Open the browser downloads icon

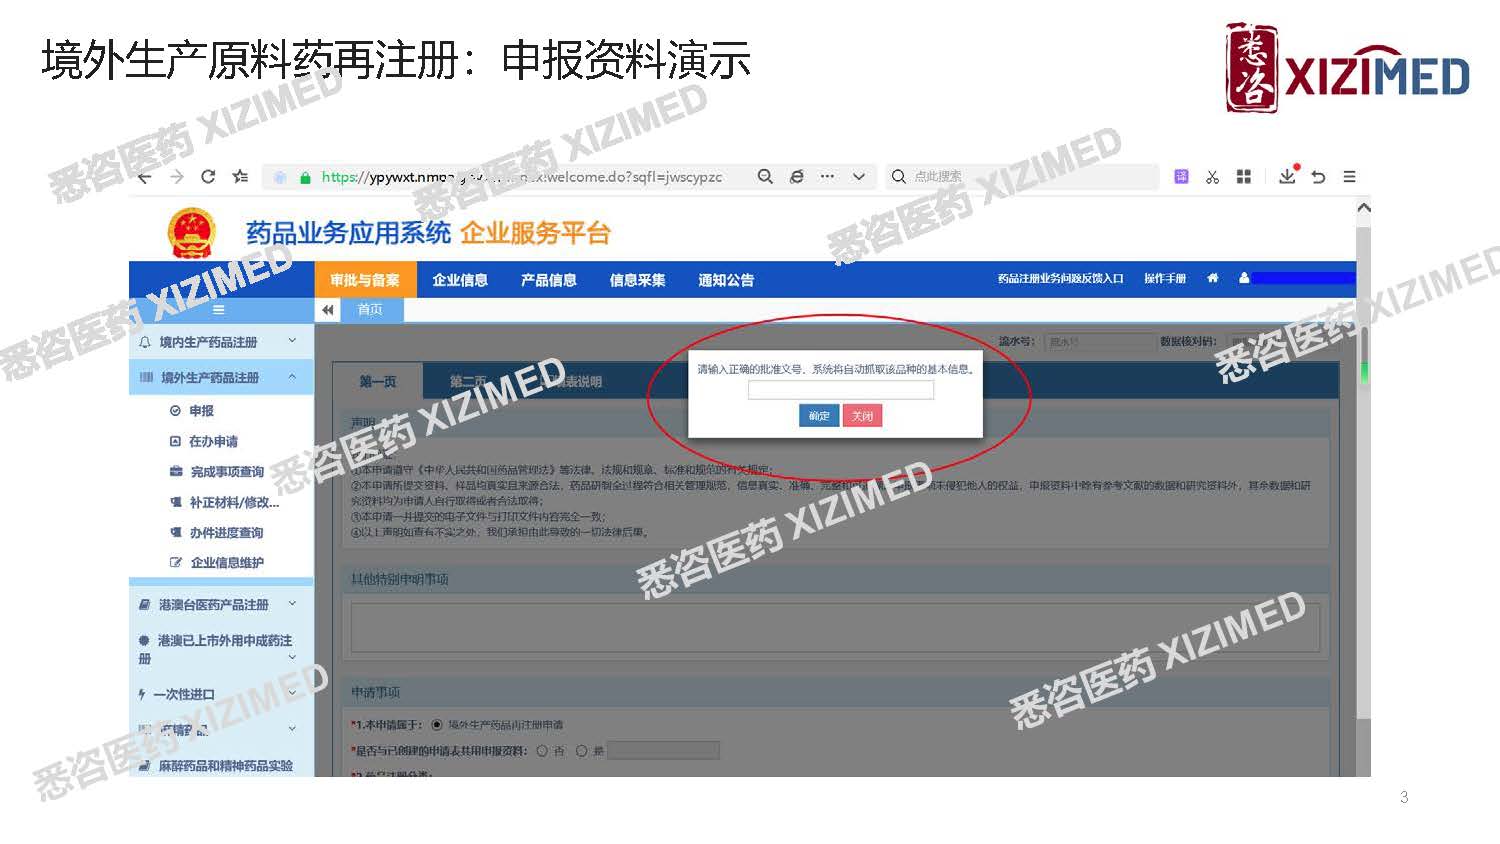coord(1287,177)
